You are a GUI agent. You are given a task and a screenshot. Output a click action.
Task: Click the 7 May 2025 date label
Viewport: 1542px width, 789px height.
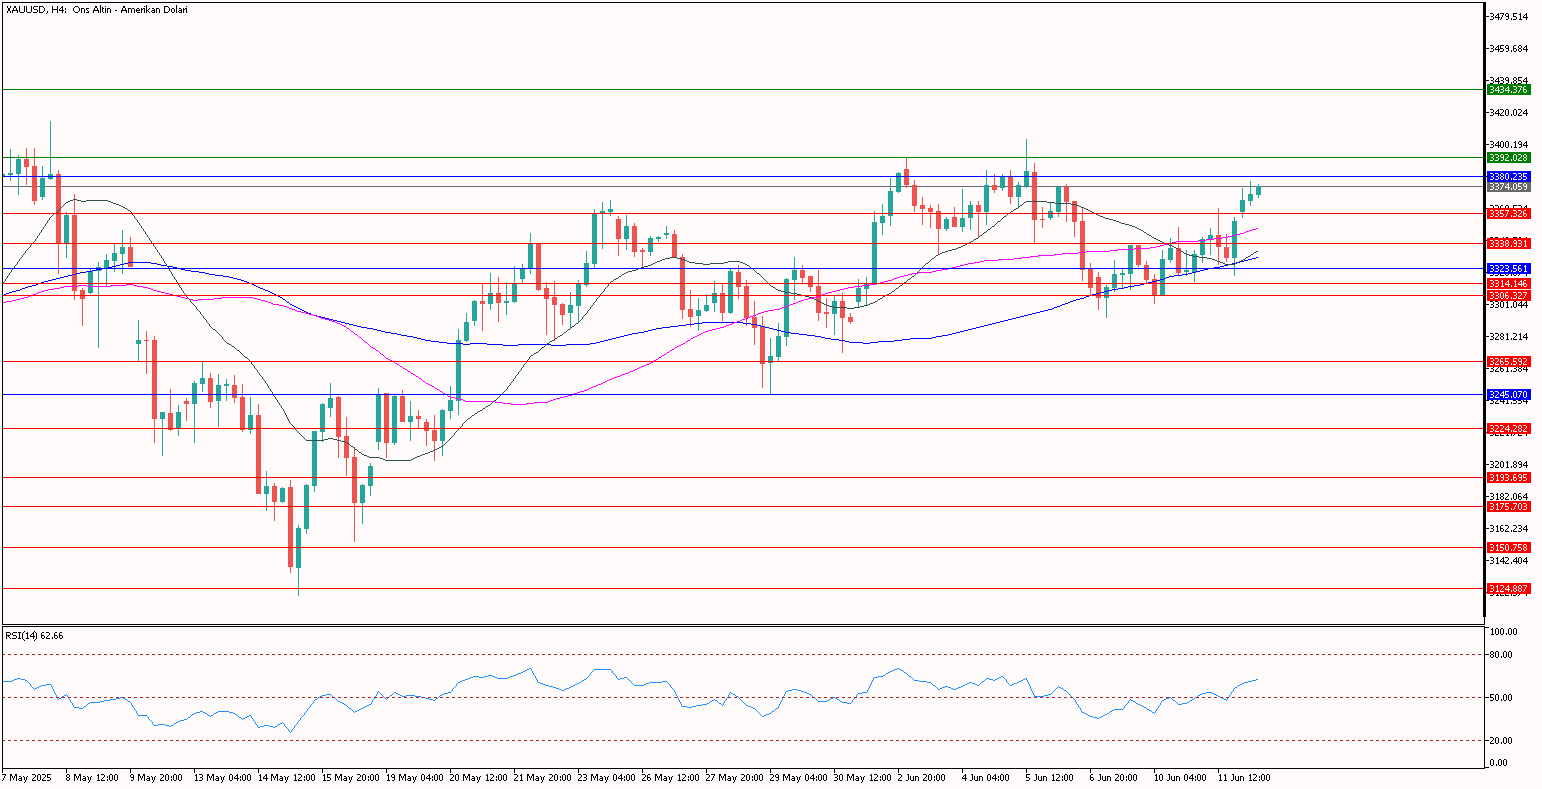pos(26,777)
